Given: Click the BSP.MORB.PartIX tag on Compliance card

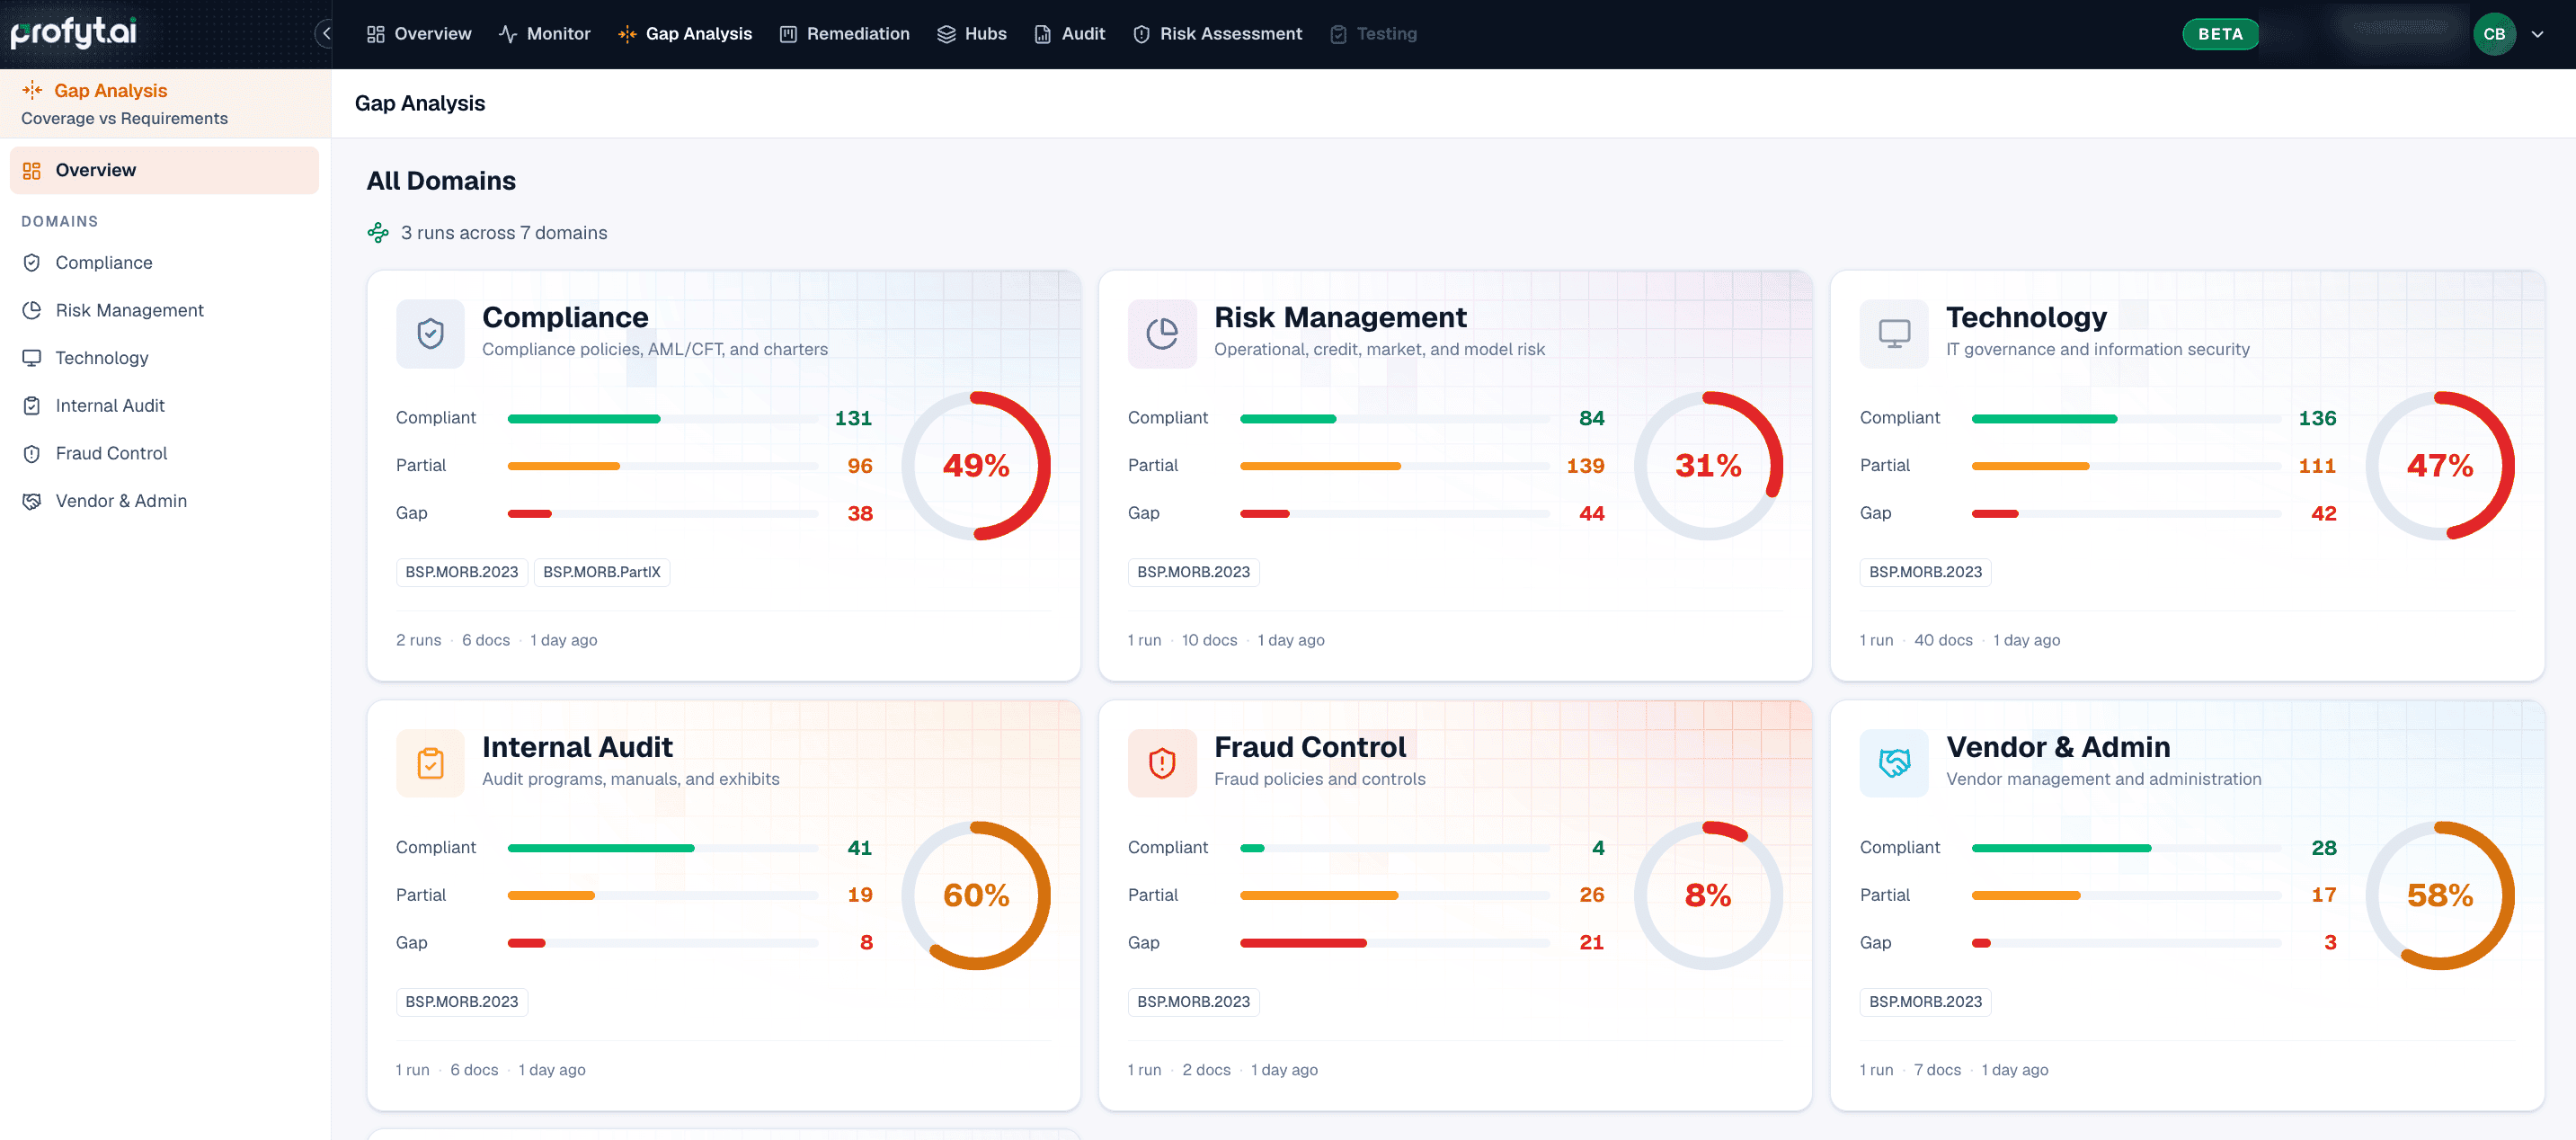Looking at the screenshot, I should point(602,572).
